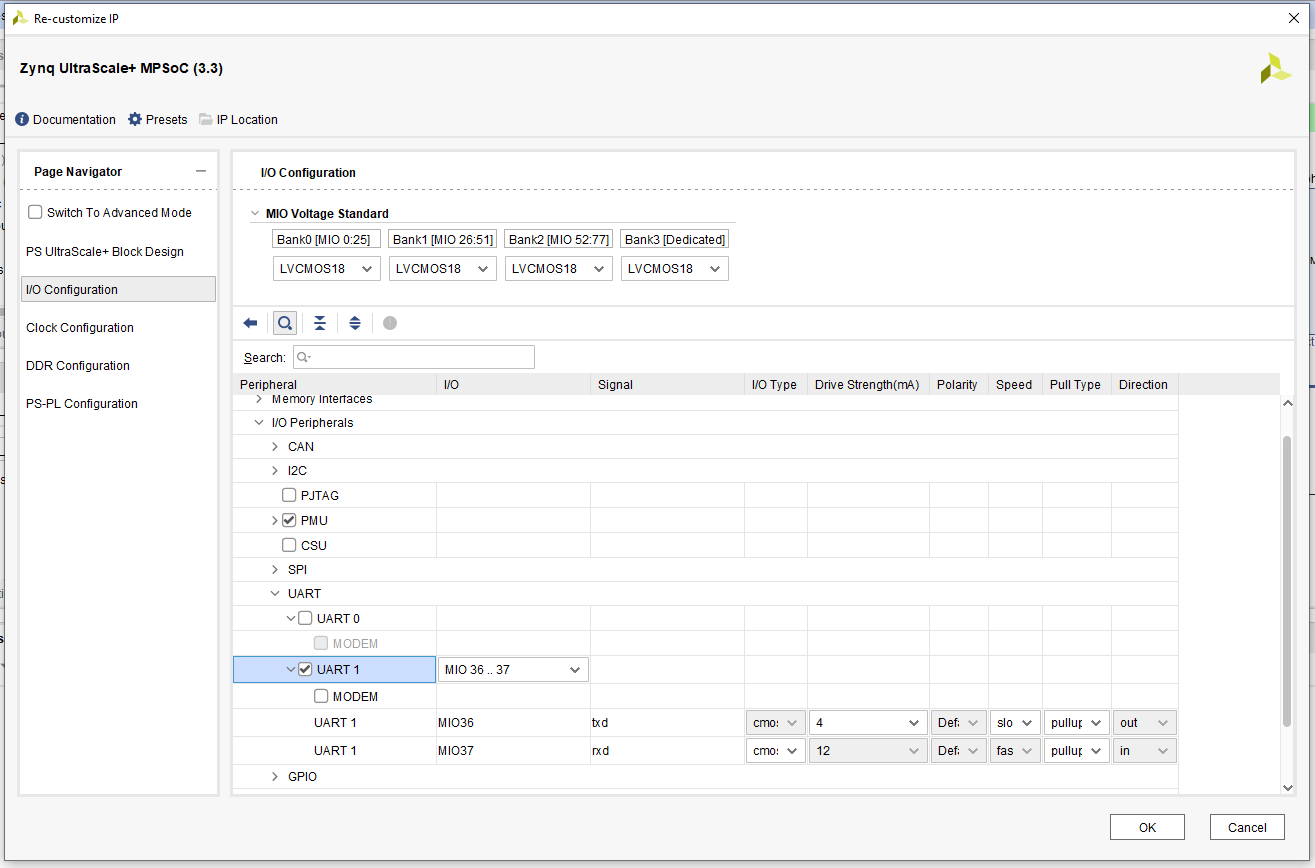Open txd Direction dropdown showing out

point(1145,723)
